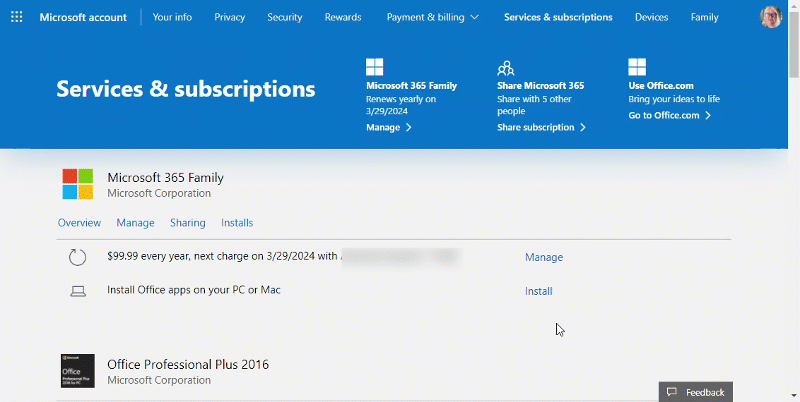Screen dimensions: 800x402
Task: Open the Rewards navigation item
Action: [343, 17]
